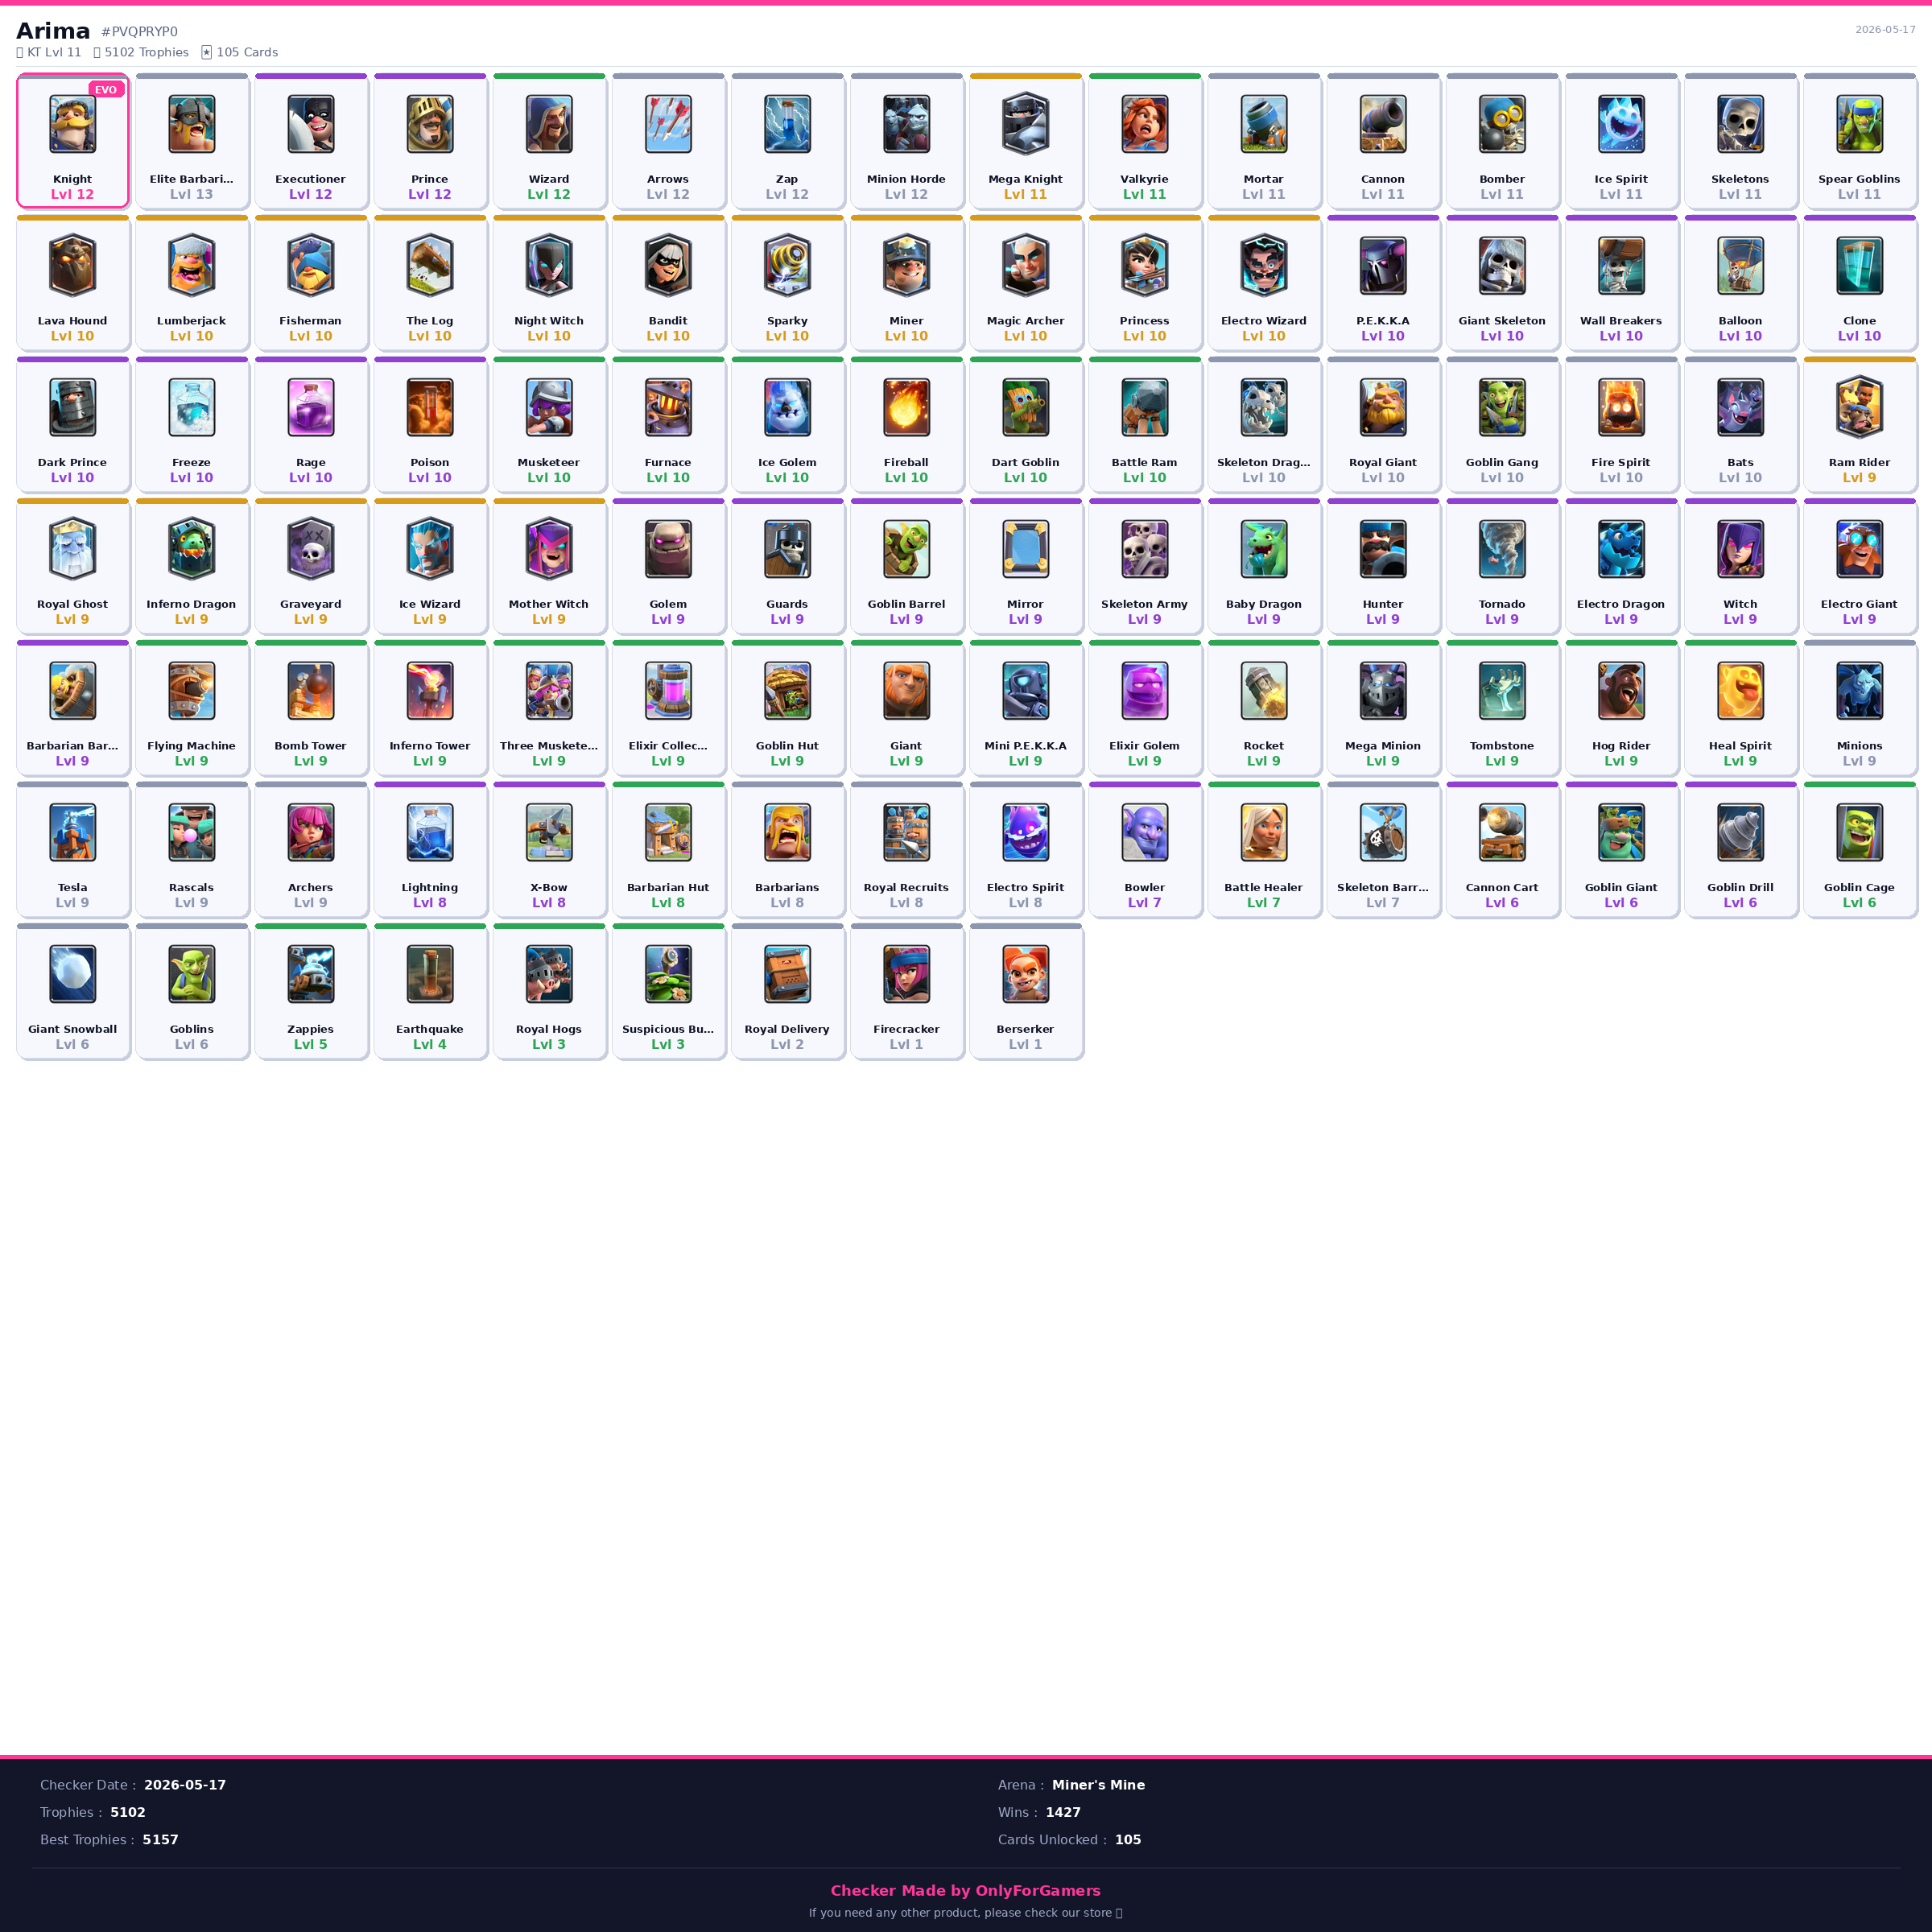The height and width of the screenshot is (1932, 1932).
Task: Click the Knight card icon
Action: click(x=73, y=124)
